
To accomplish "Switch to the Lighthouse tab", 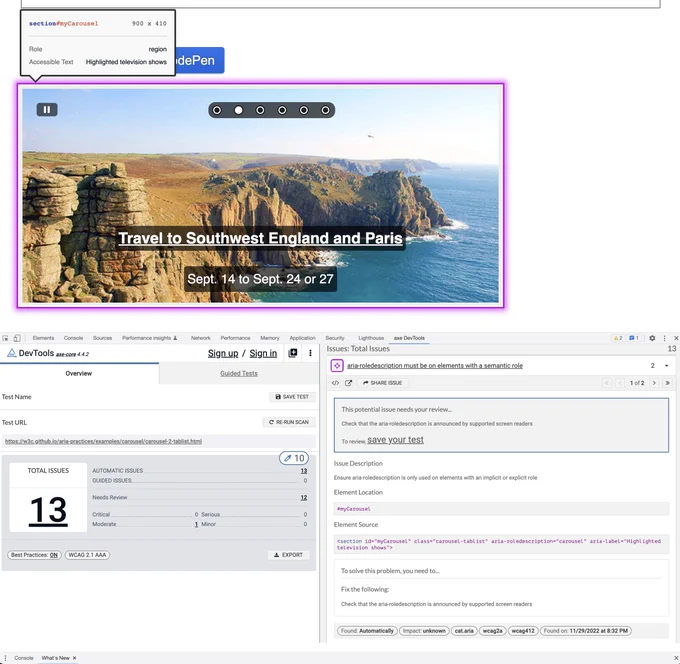I will [x=371, y=338].
